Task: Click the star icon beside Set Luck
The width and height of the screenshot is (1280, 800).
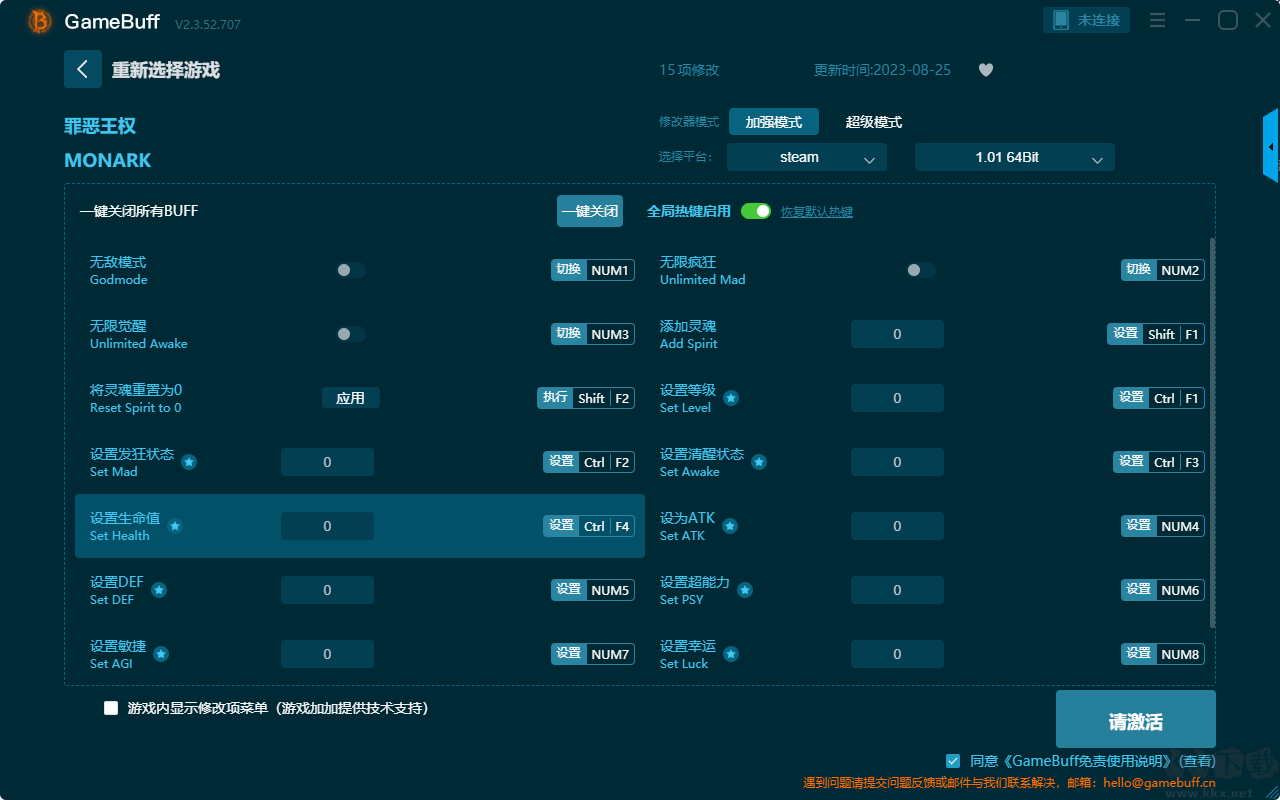Action: (x=731, y=654)
